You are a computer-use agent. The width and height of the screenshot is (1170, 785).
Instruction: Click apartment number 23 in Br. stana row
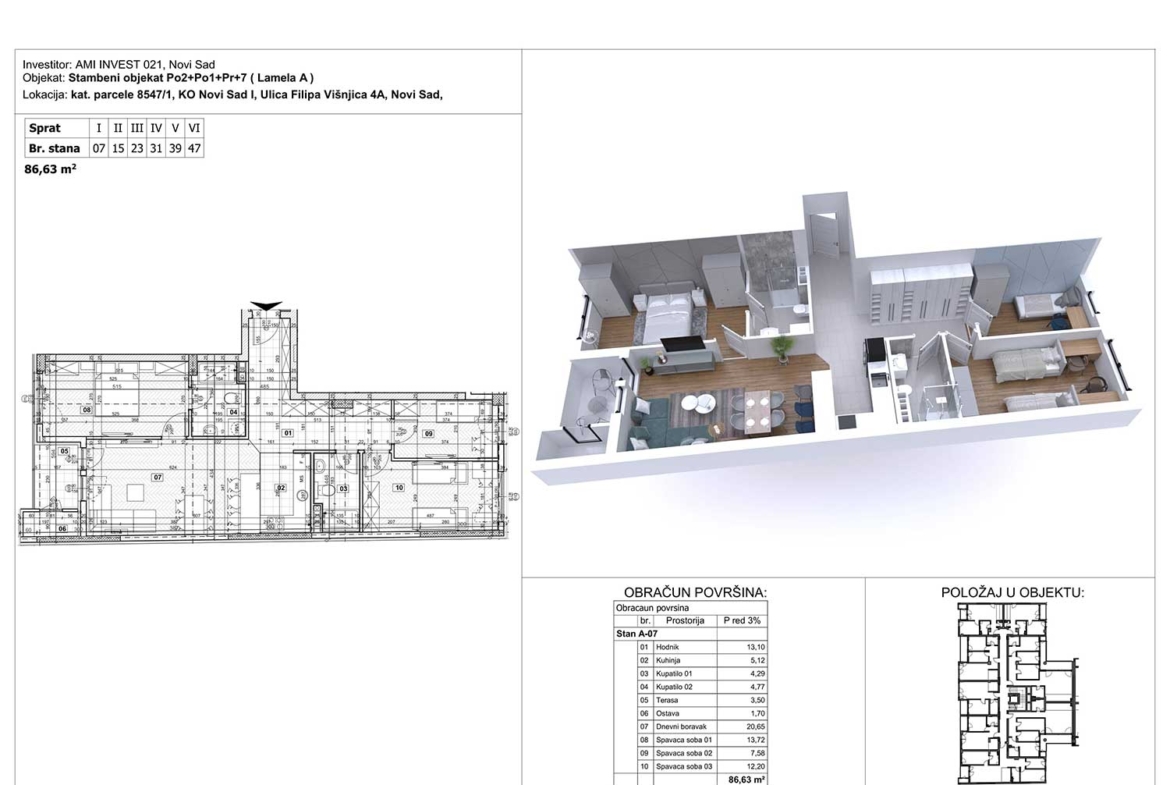[136, 148]
